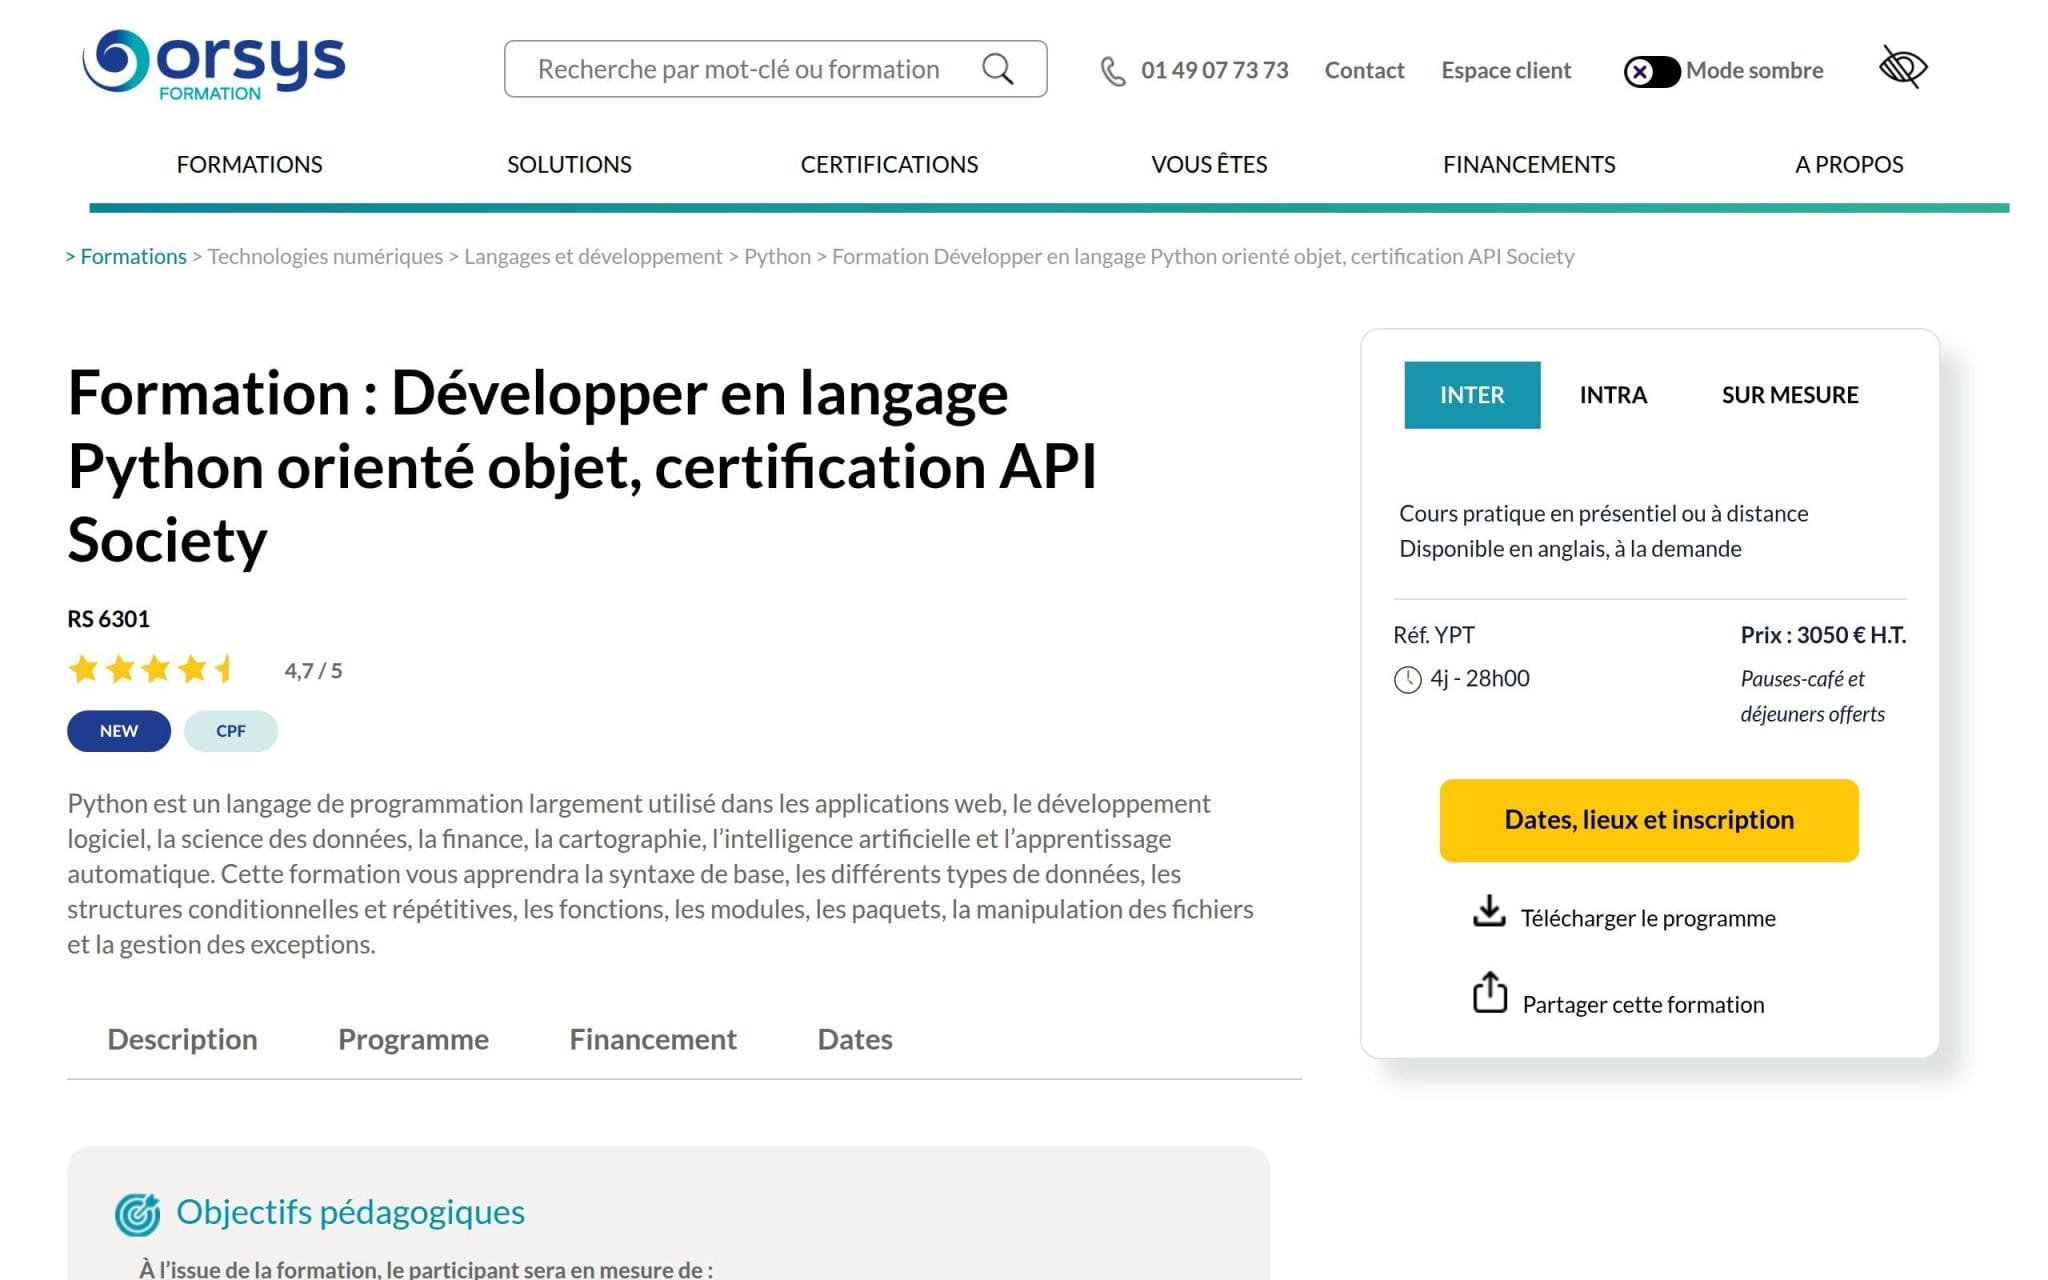Open the Espace client link
2048x1280 pixels.
pyautogui.click(x=1506, y=70)
